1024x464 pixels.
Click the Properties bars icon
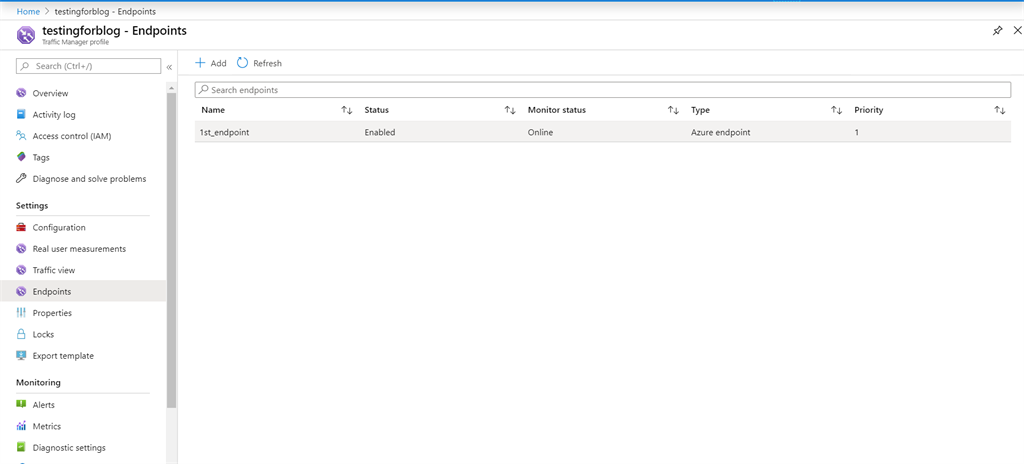[x=21, y=313]
